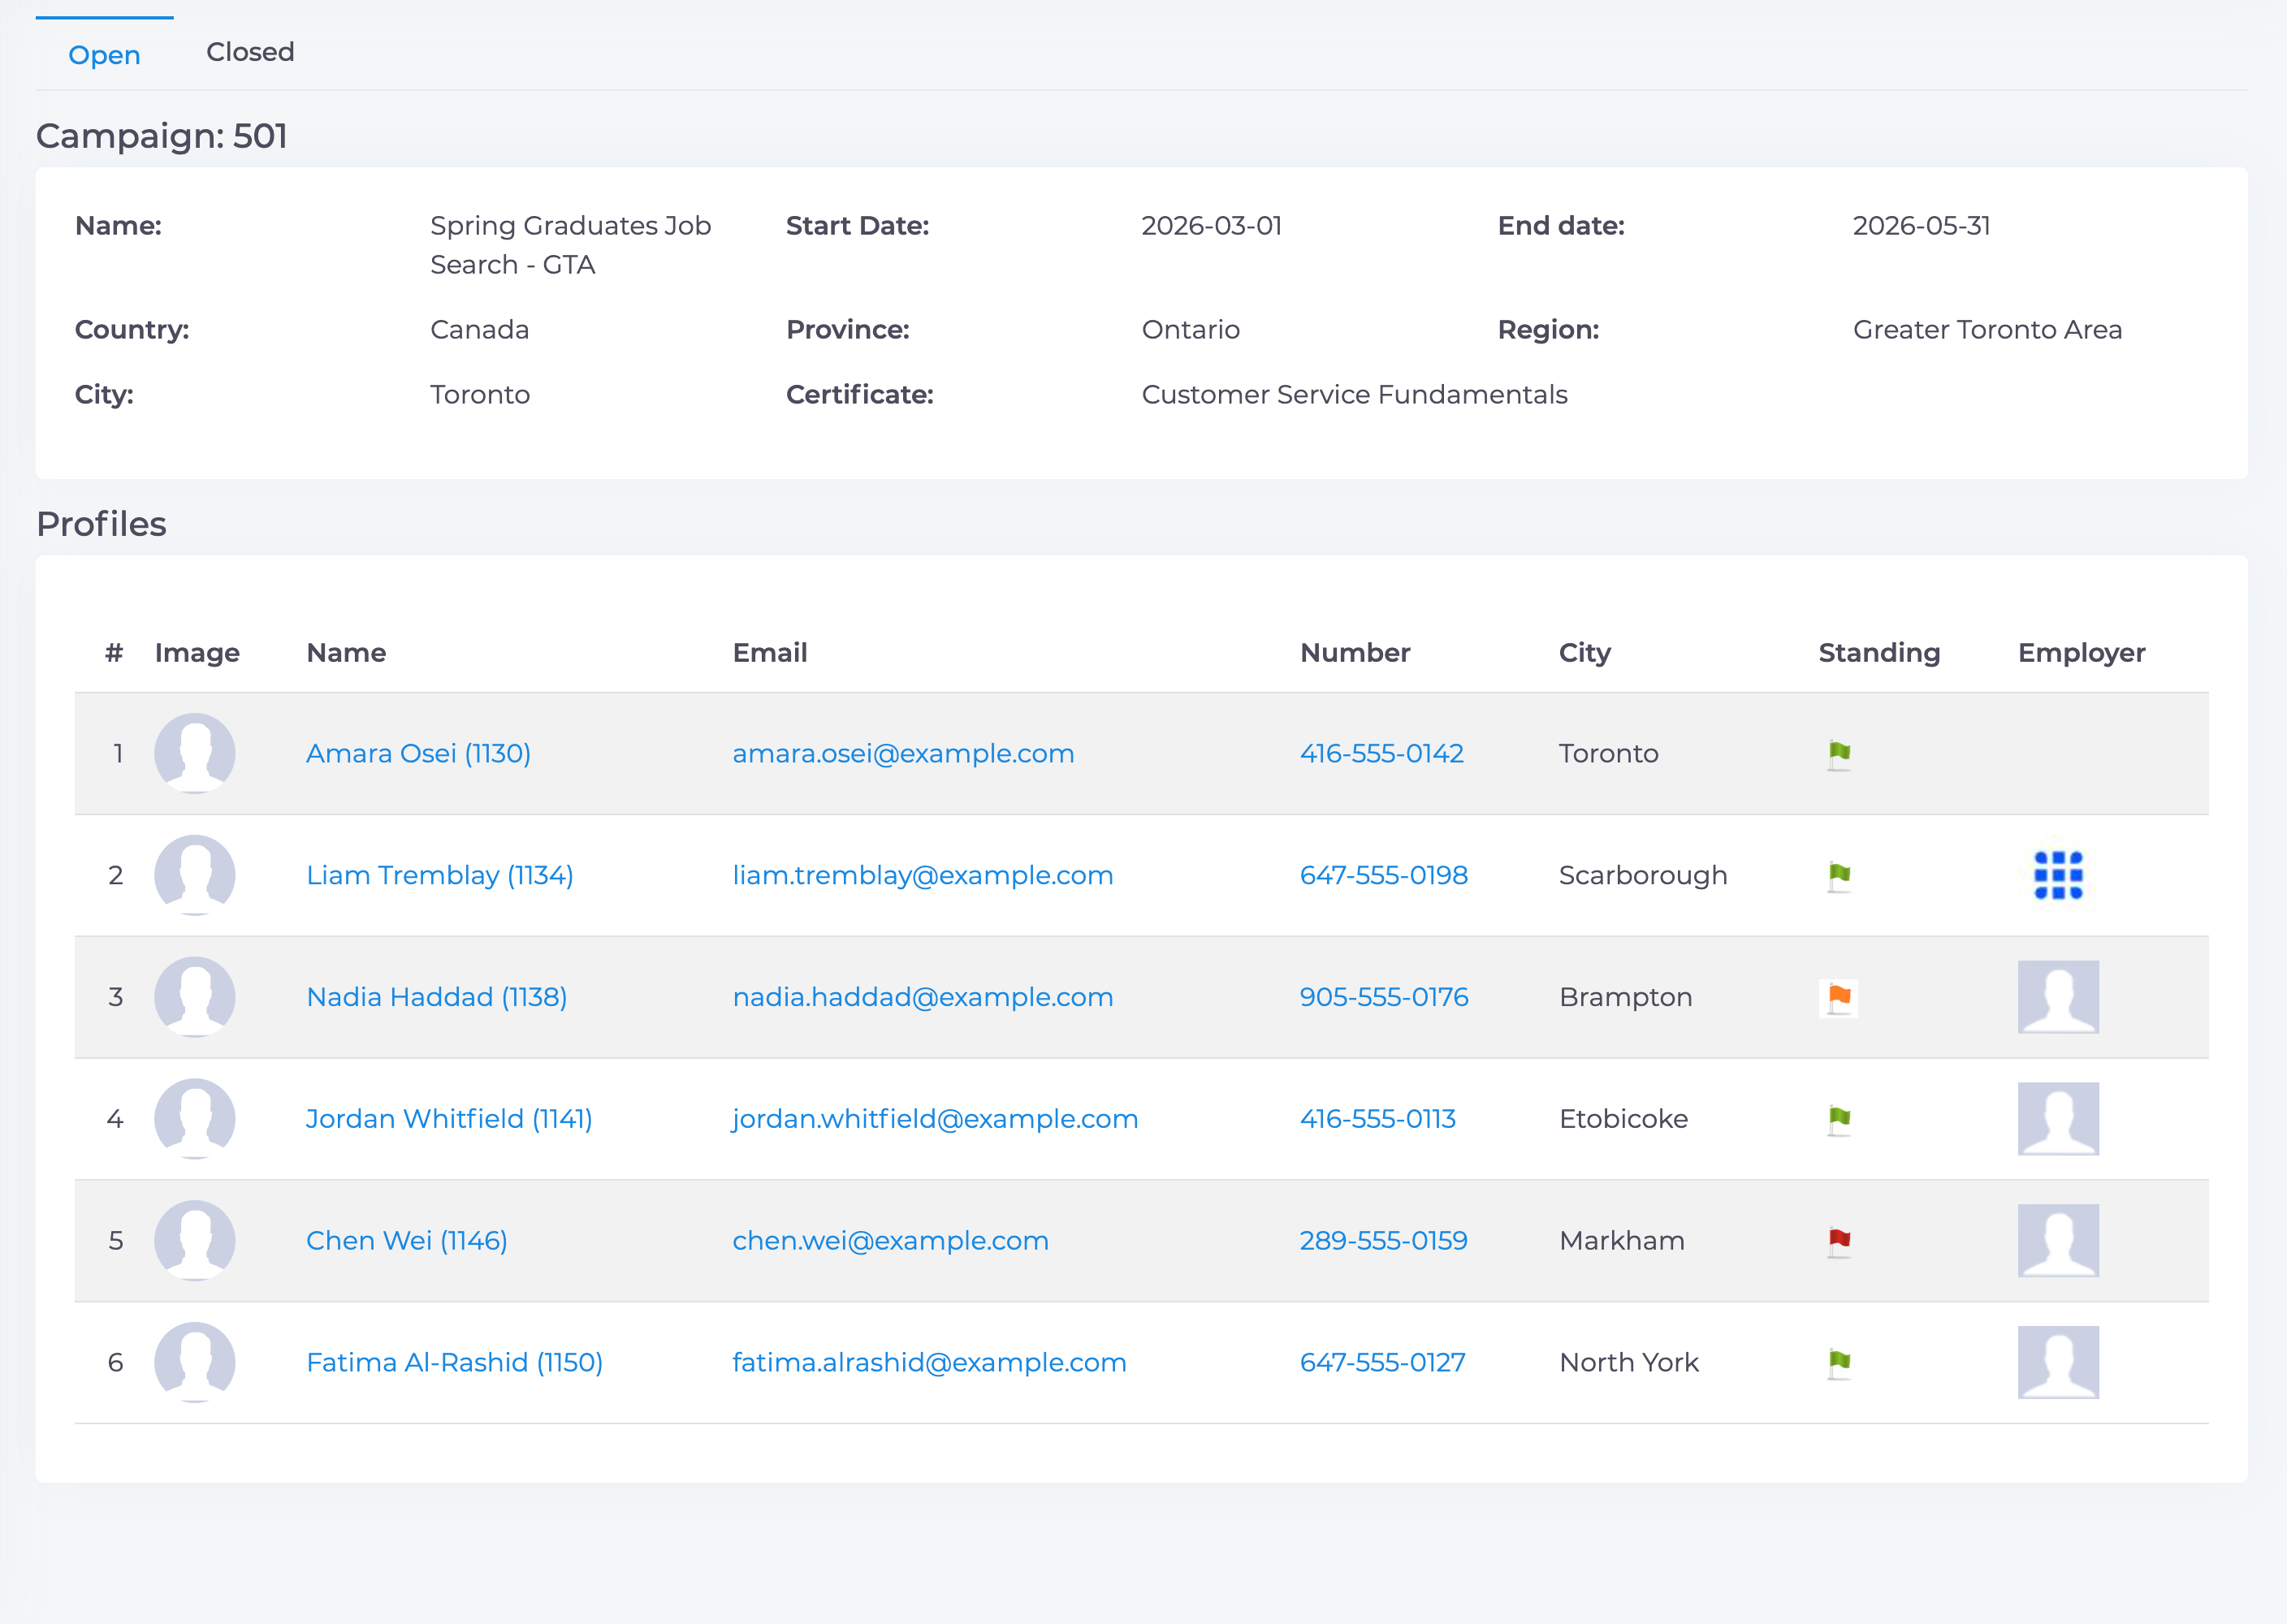The height and width of the screenshot is (1624, 2287).
Task: Open Liam Tremblay (1134) profile link
Action: [440, 876]
